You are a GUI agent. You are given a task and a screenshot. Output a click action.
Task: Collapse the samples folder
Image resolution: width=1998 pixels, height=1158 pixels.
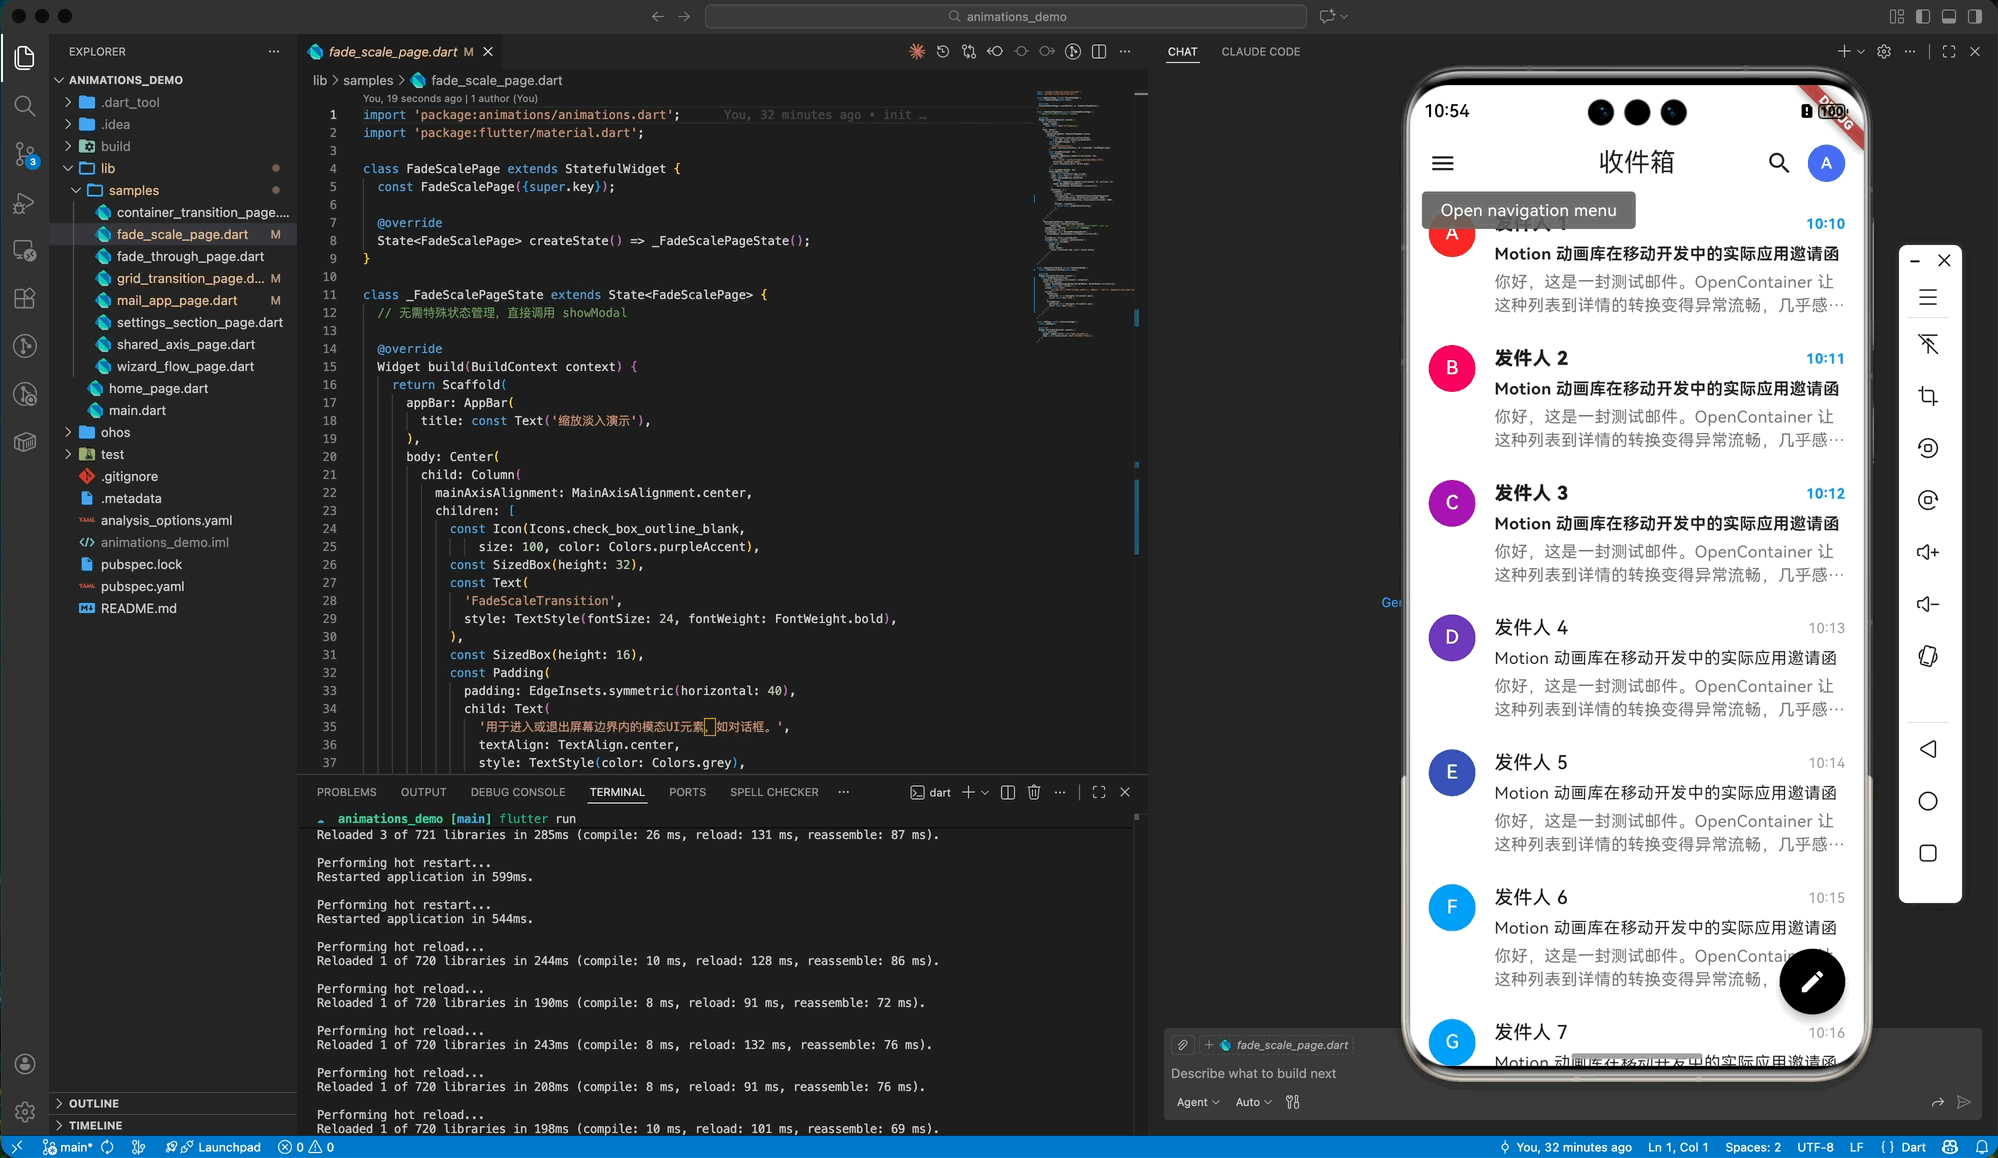pyautogui.click(x=133, y=190)
